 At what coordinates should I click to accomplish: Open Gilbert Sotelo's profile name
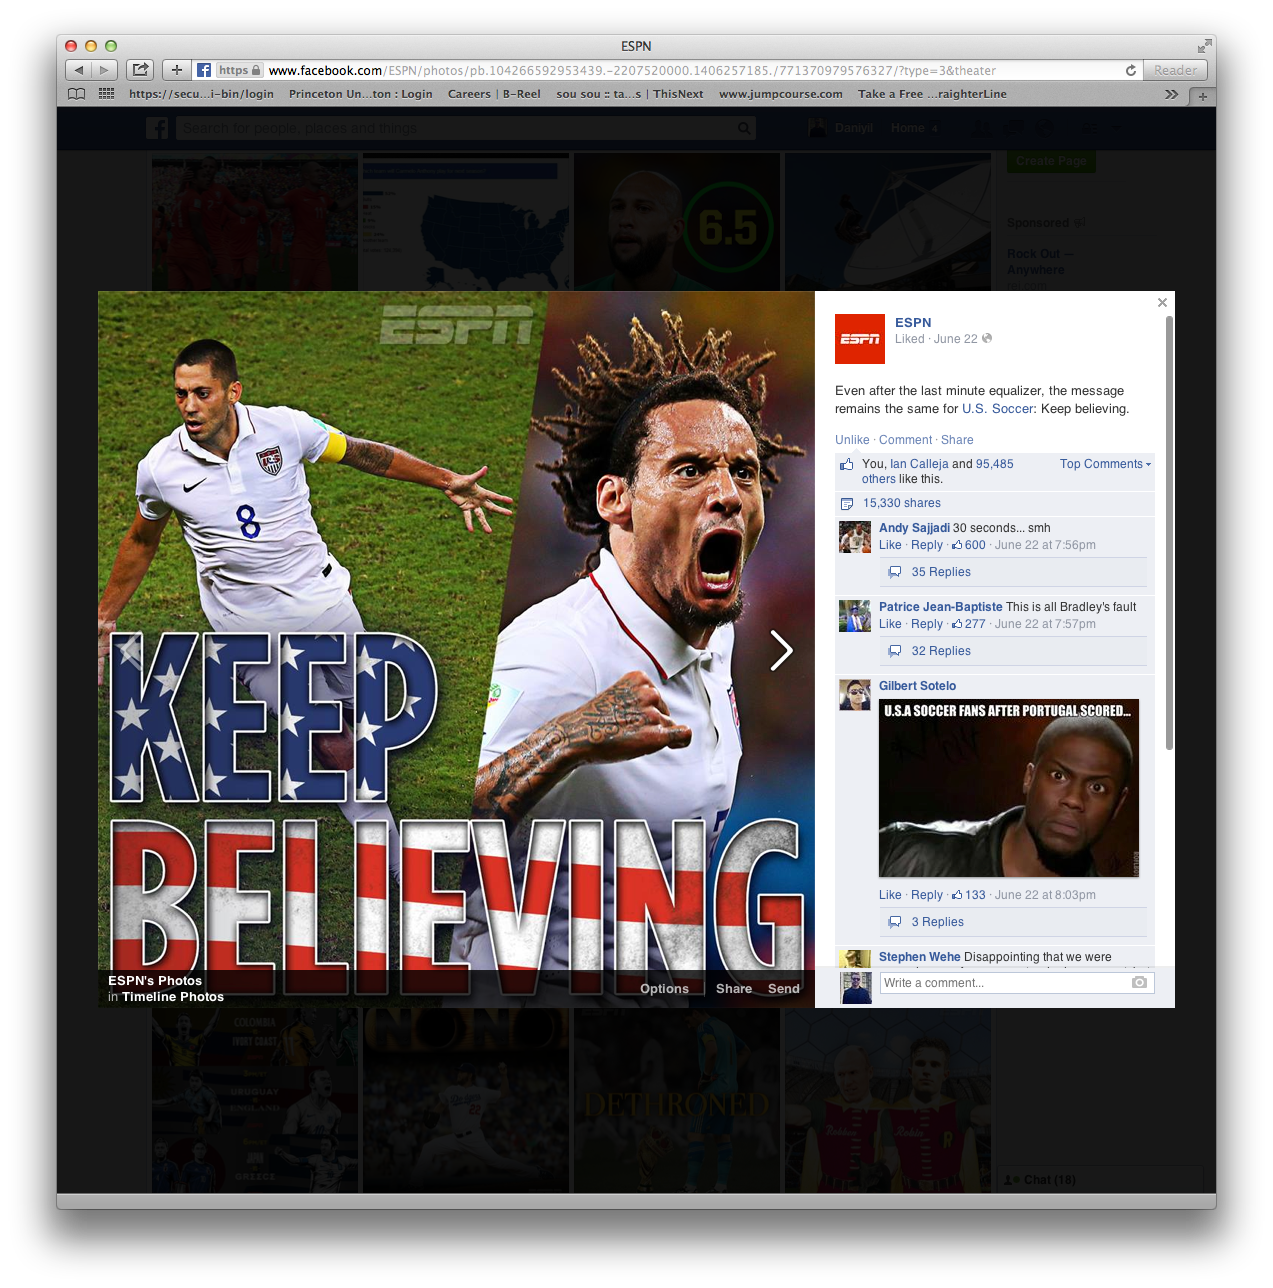click(917, 686)
